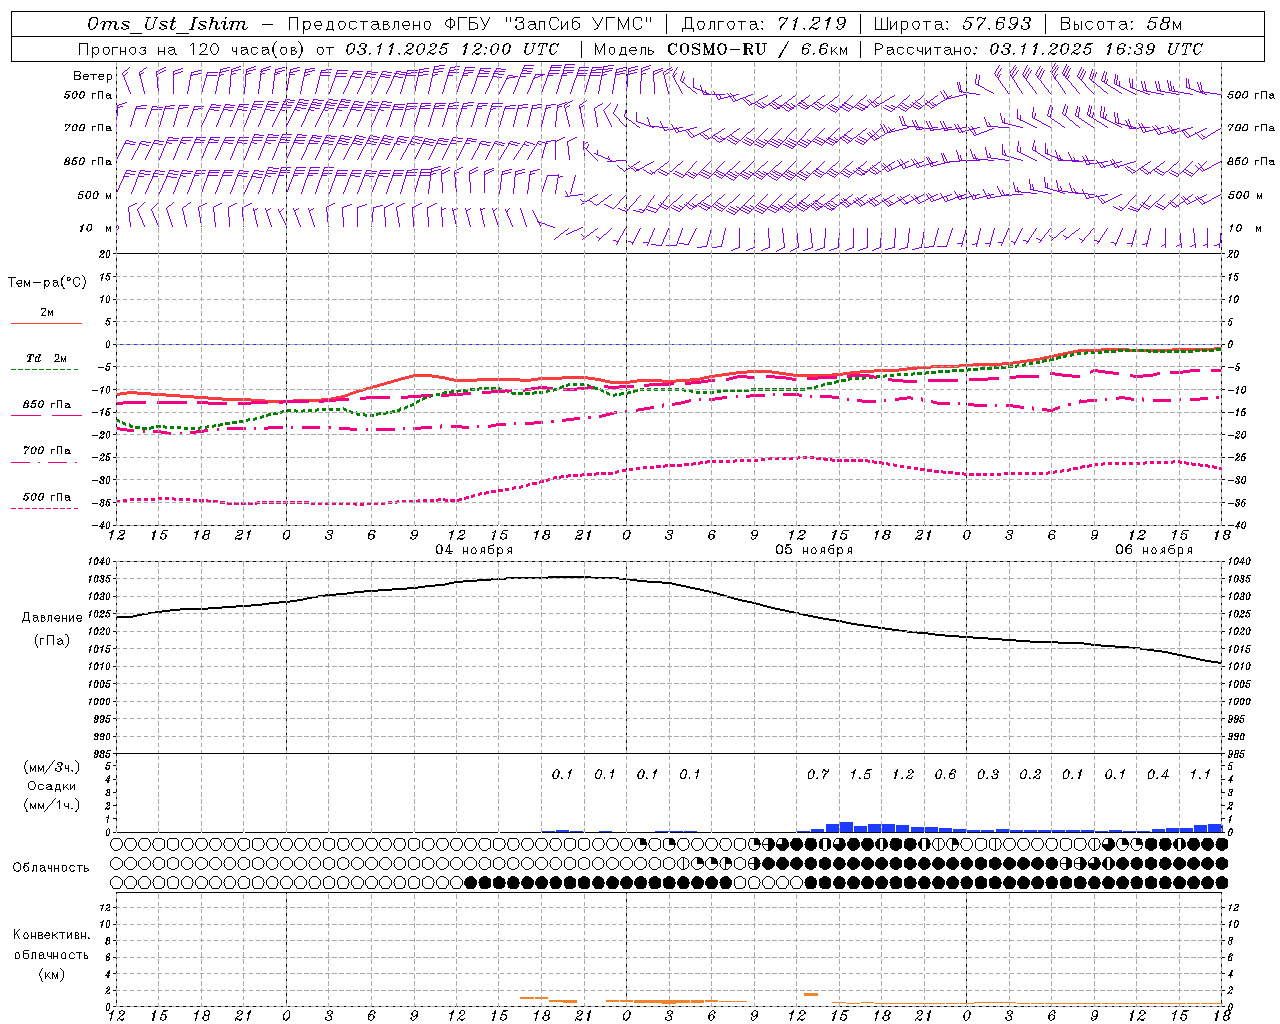Click the pink dotted sample under 500 гПа legend

pyautogui.click(x=46, y=508)
